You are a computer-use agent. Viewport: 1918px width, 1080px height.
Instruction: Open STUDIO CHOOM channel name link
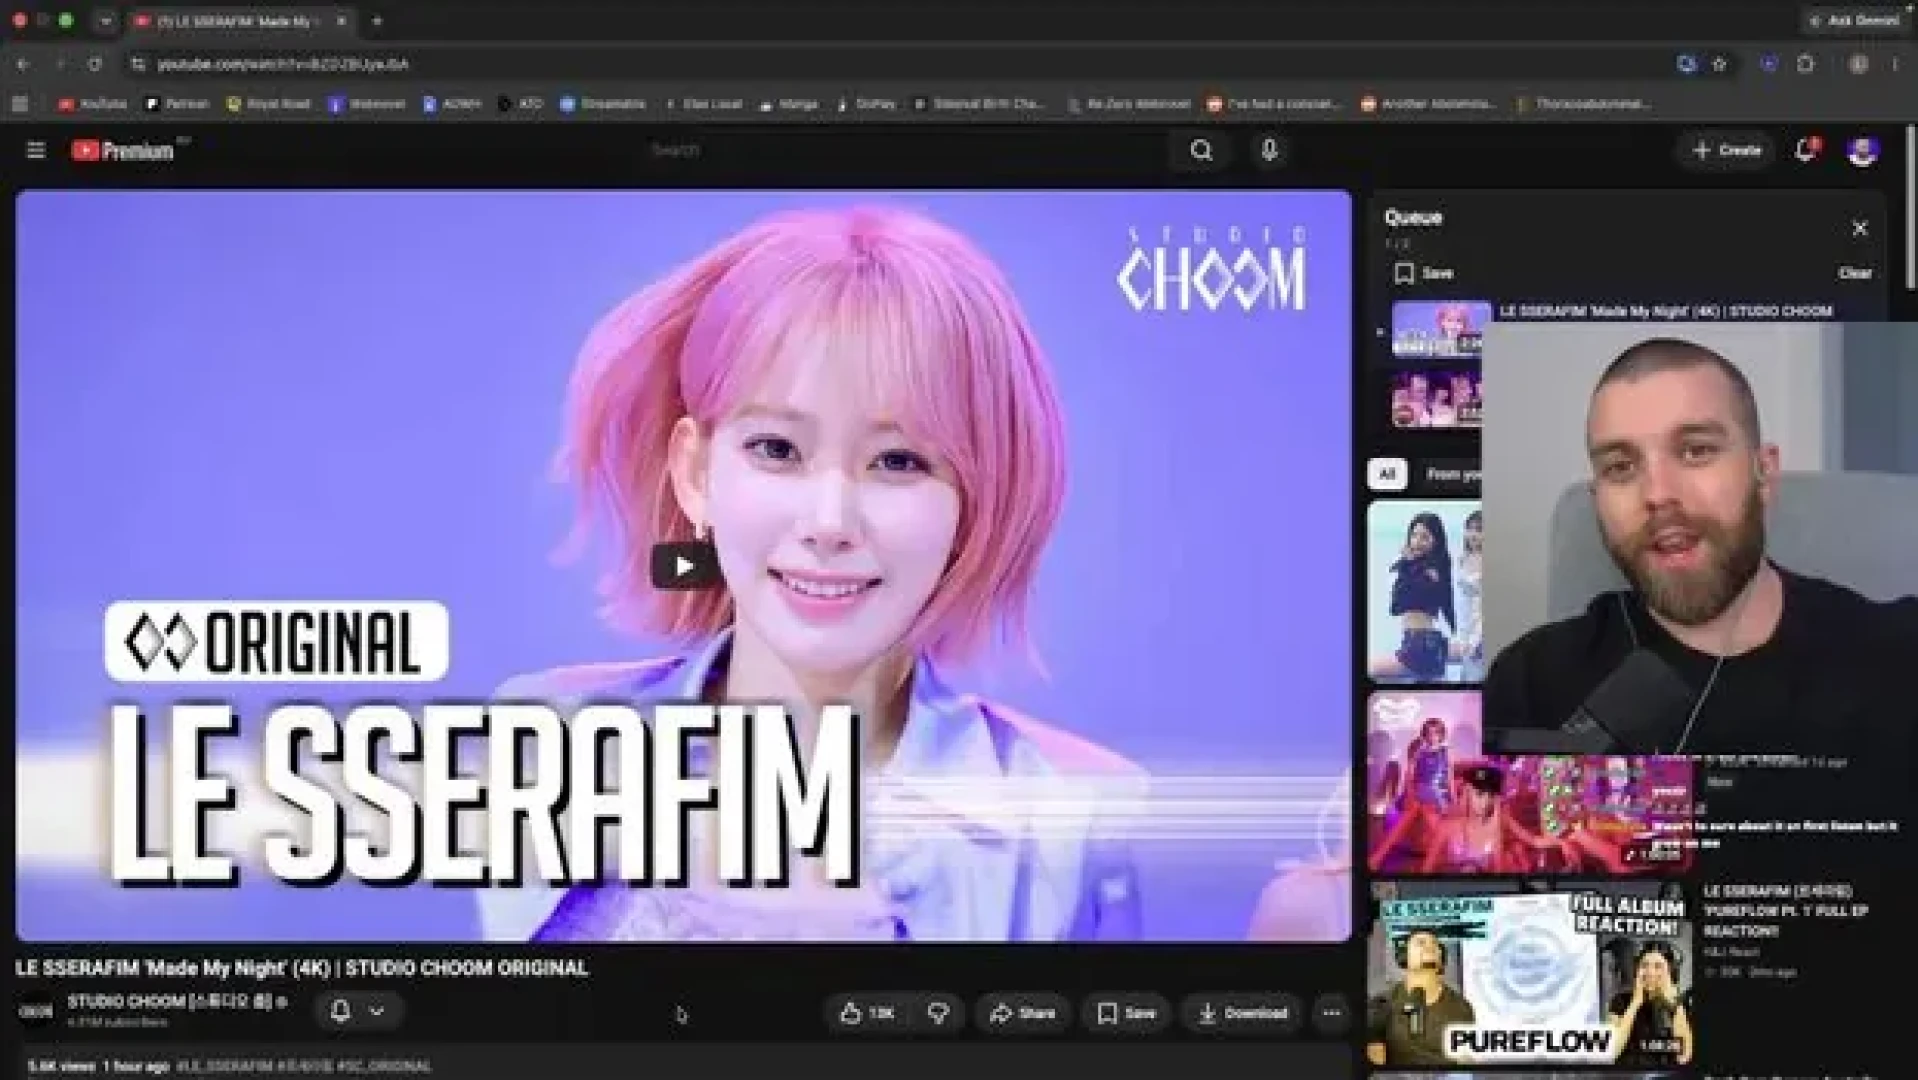tap(170, 1001)
